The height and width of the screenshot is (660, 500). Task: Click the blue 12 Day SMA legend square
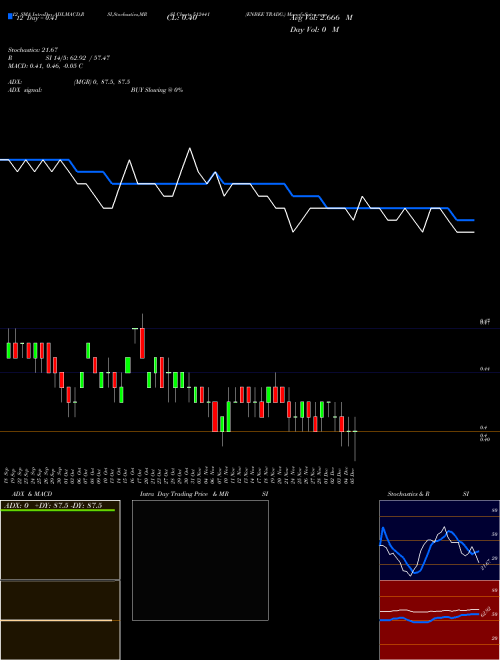pos(11,17)
